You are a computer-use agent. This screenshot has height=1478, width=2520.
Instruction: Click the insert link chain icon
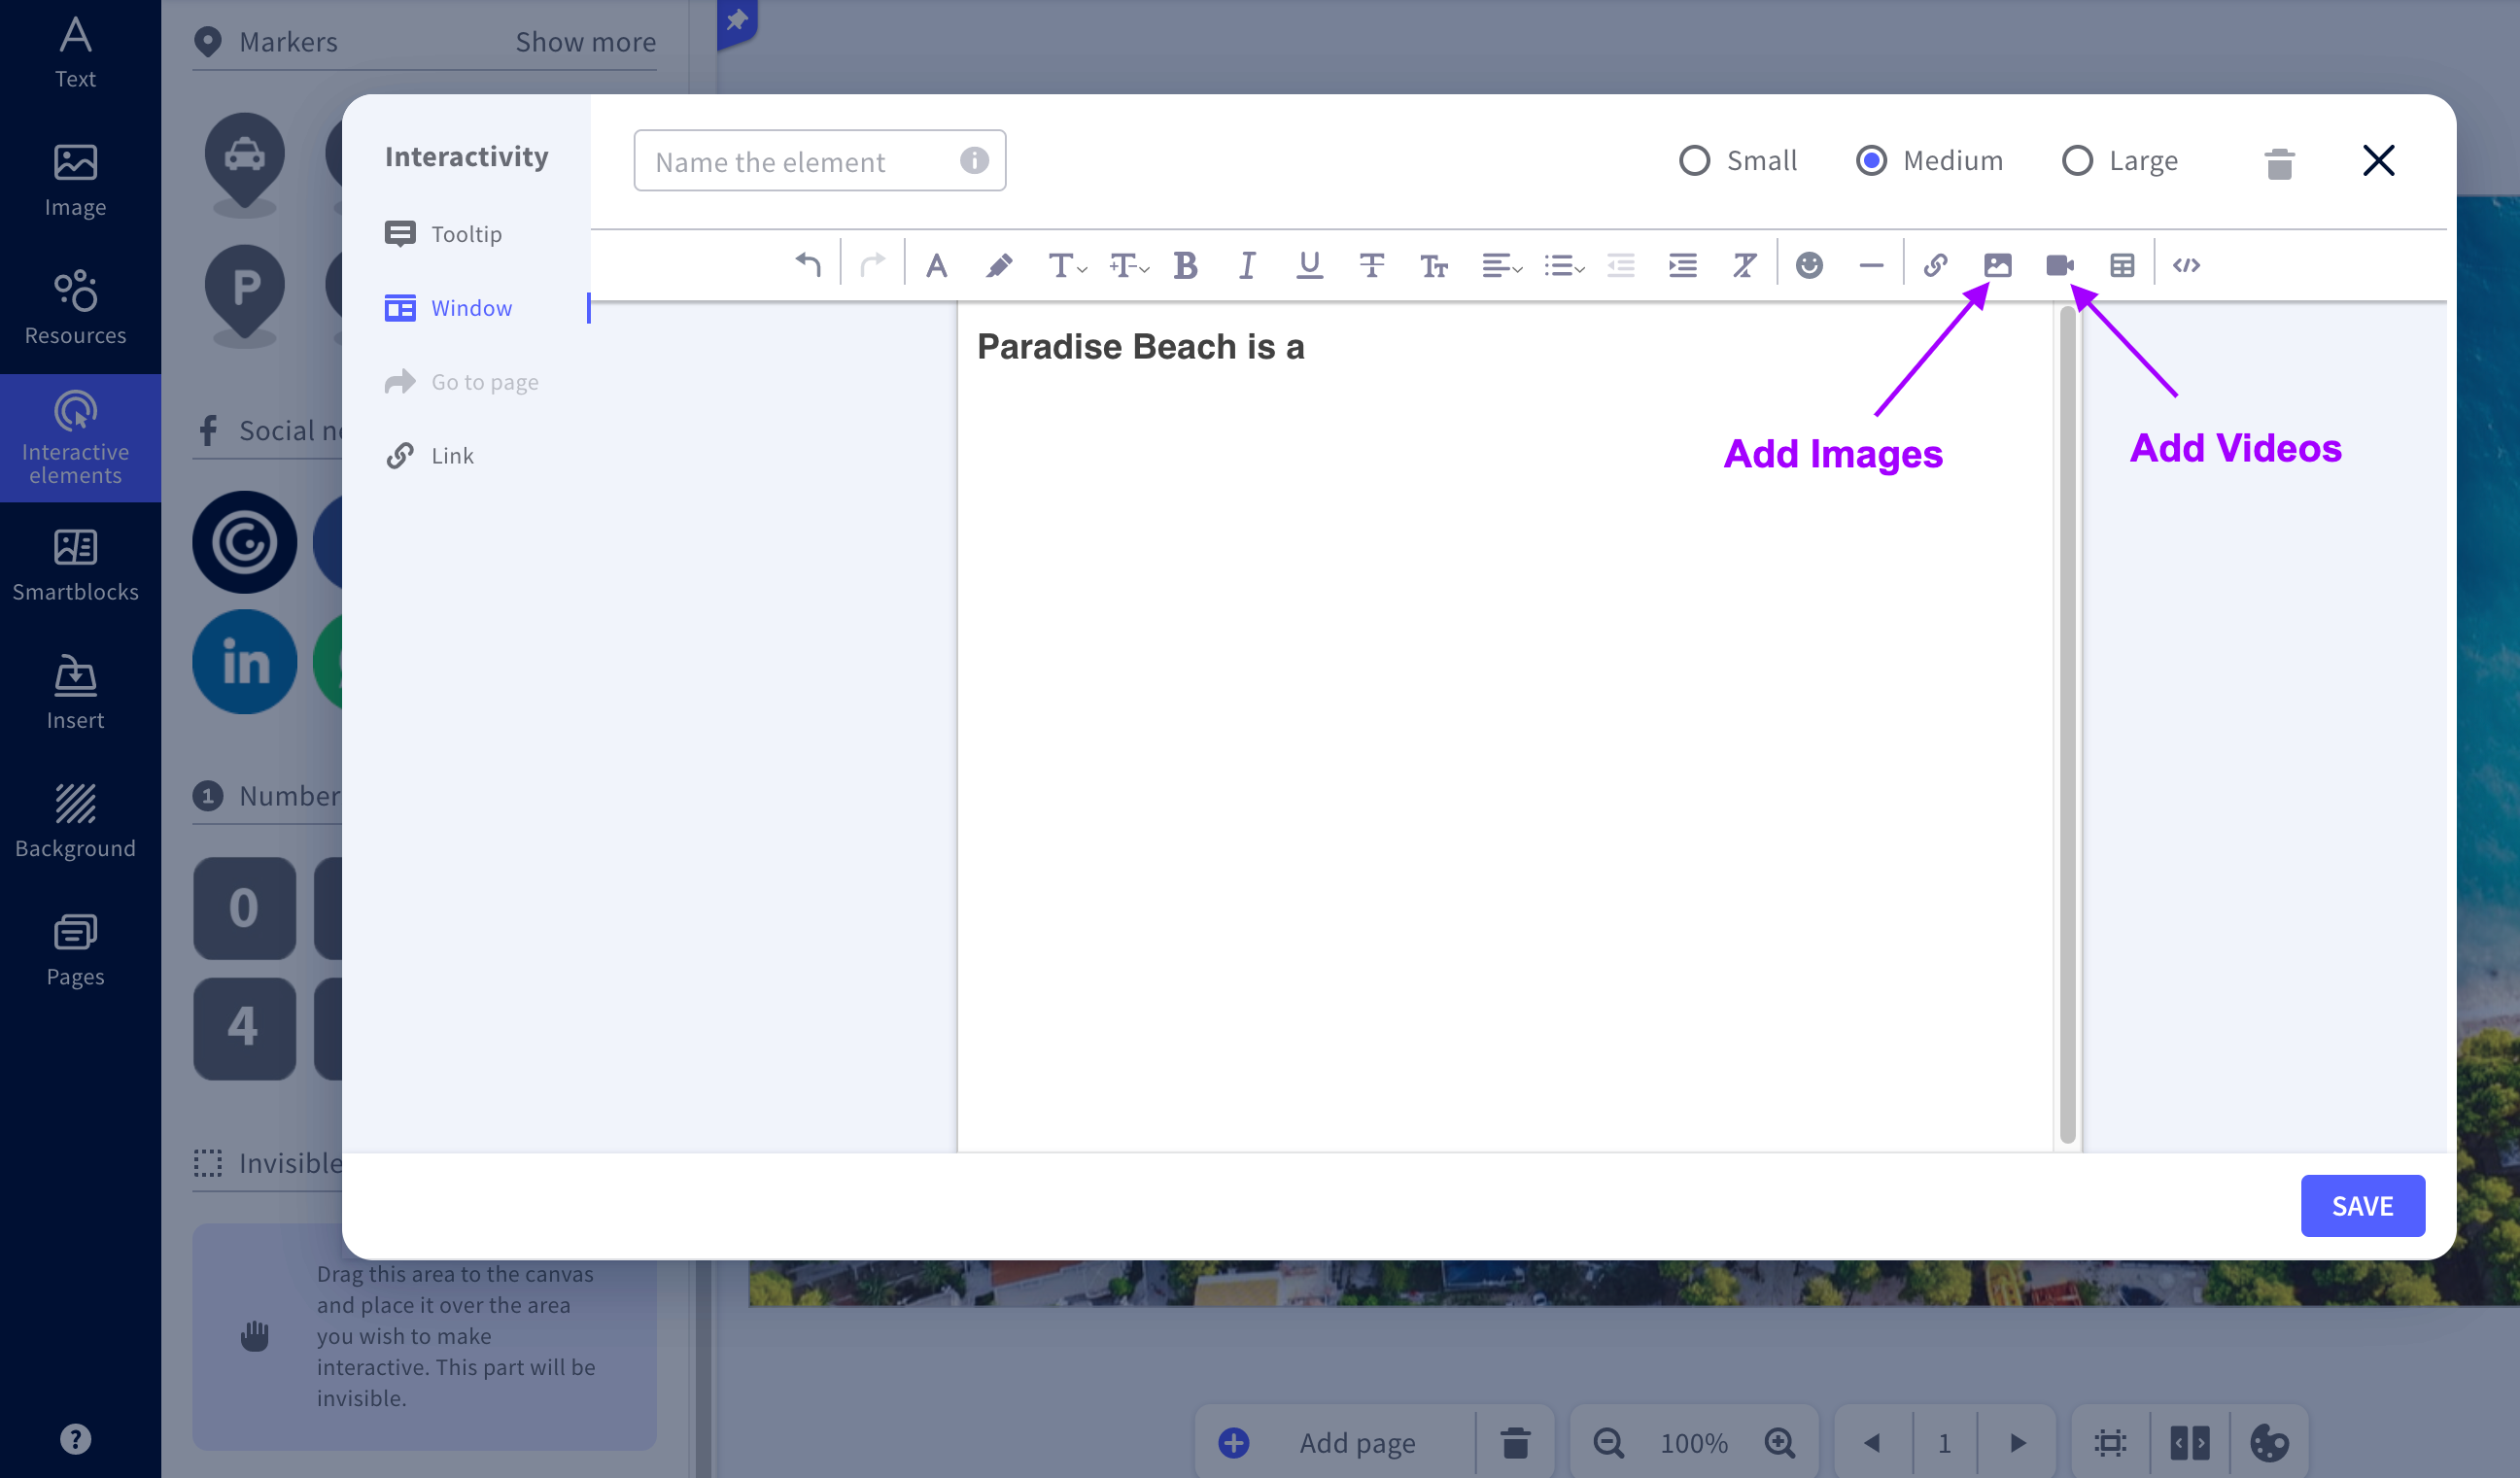(x=1935, y=265)
